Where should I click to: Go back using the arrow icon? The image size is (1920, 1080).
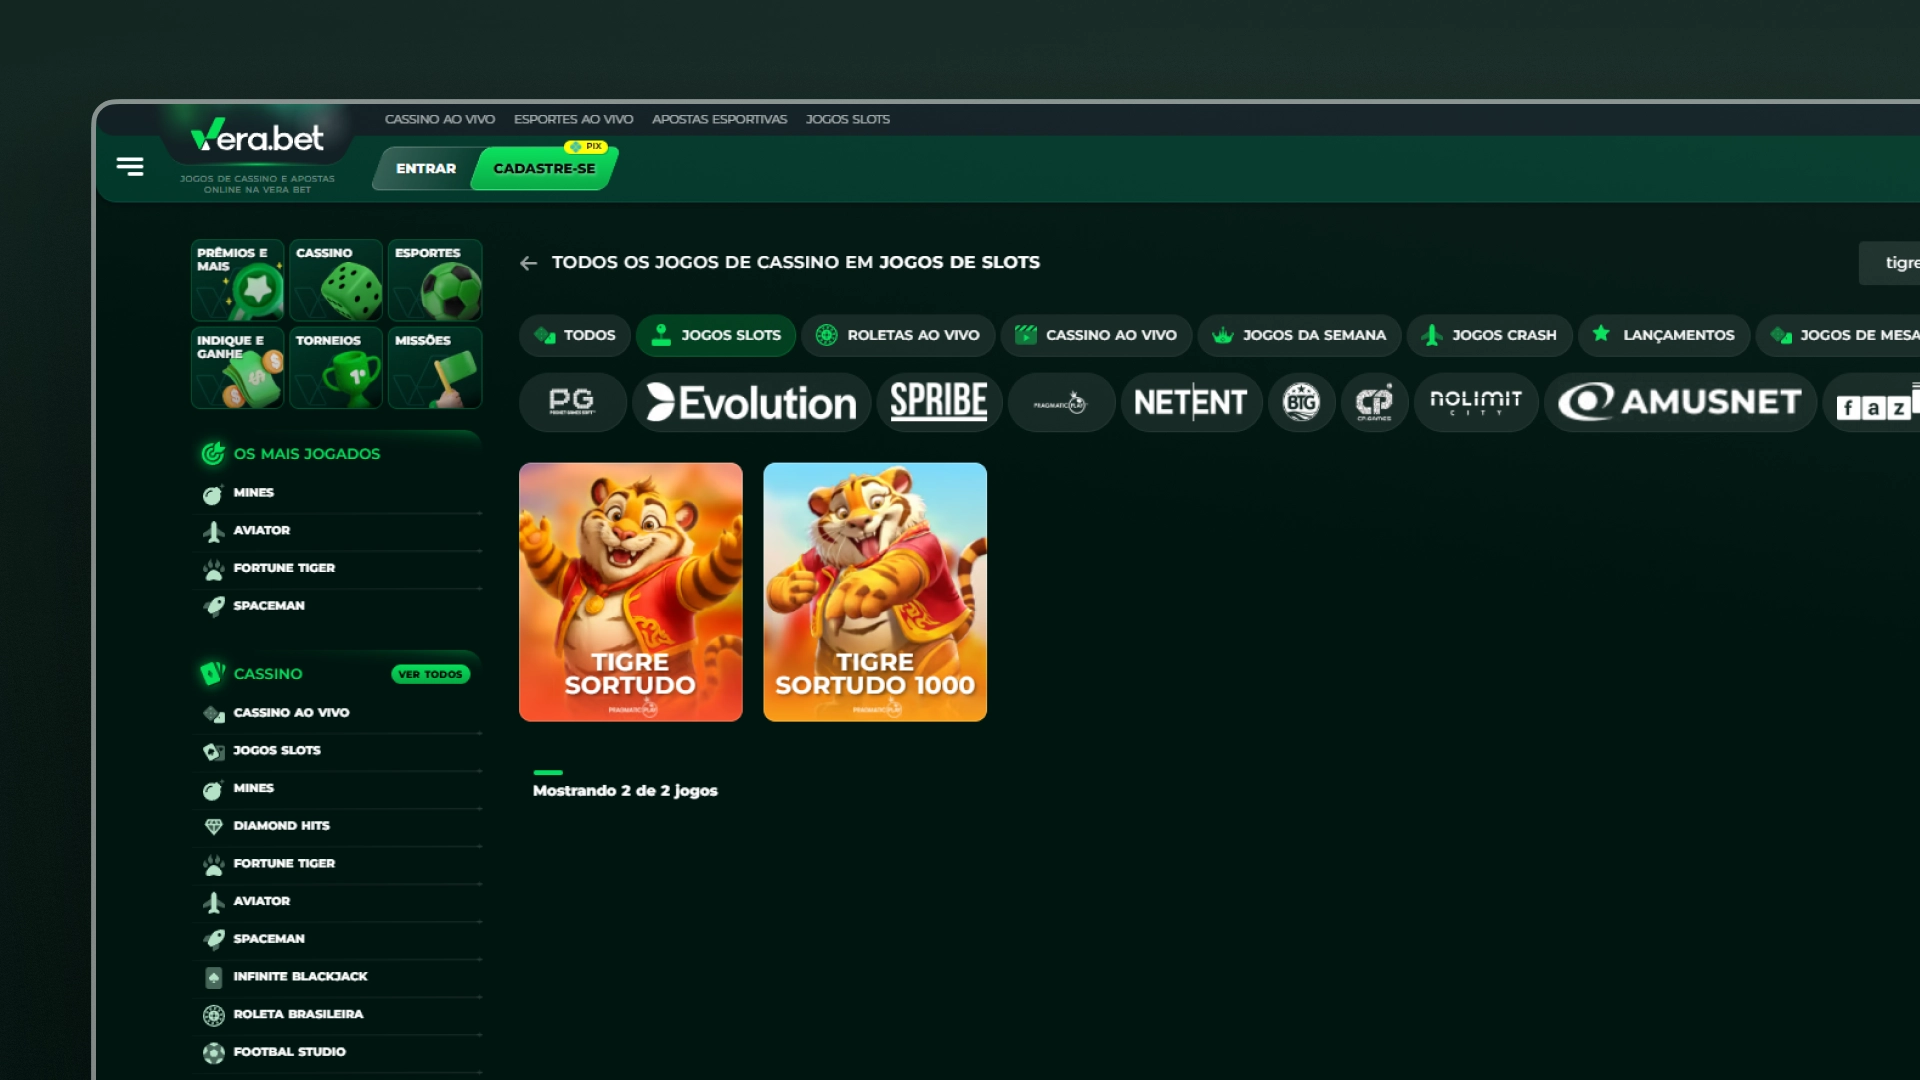click(x=529, y=263)
